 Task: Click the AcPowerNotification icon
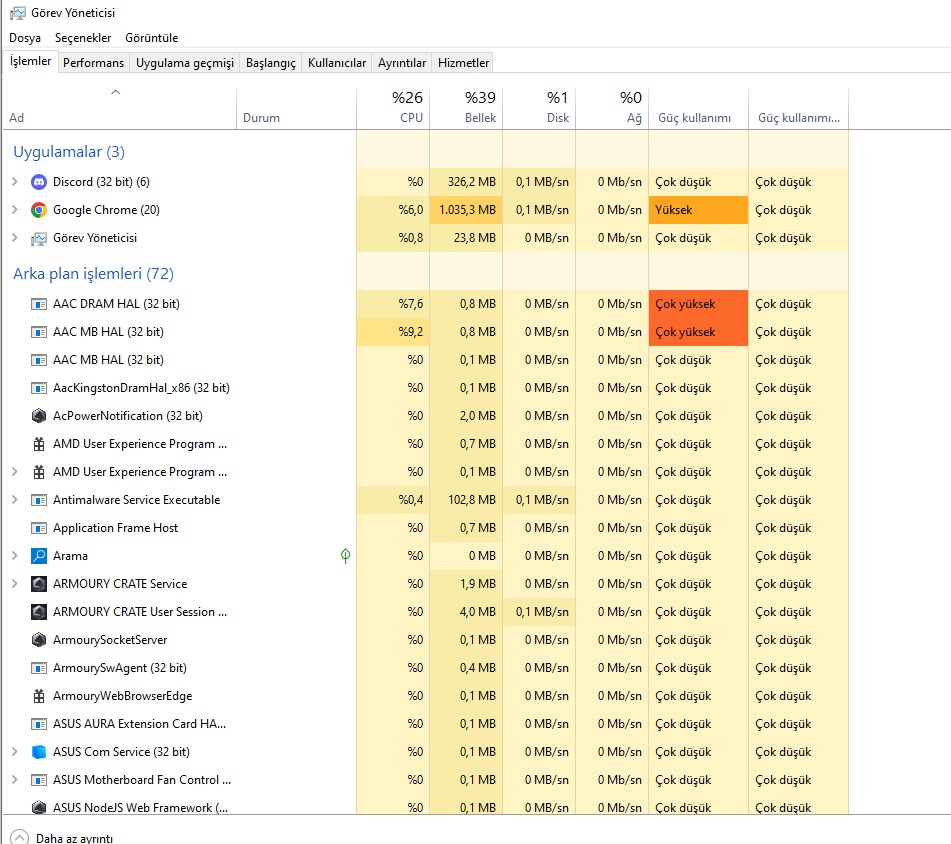tap(39, 416)
